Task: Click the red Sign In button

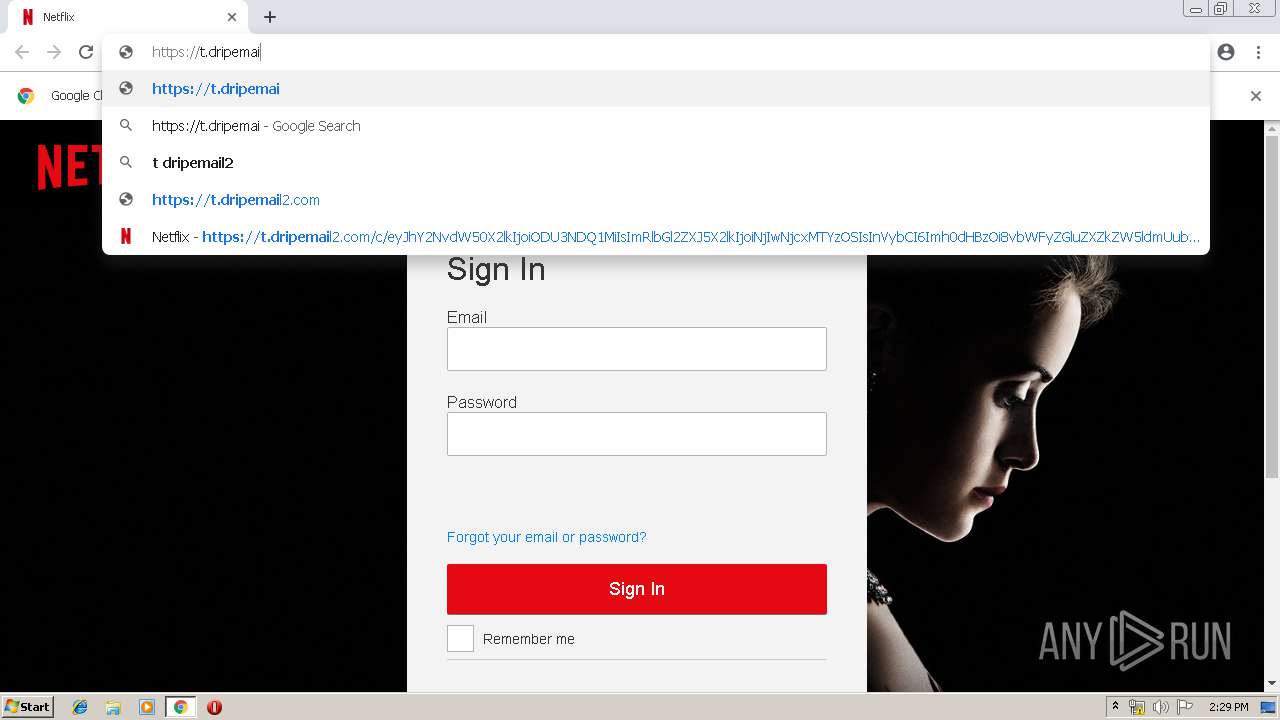Action: 637,589
